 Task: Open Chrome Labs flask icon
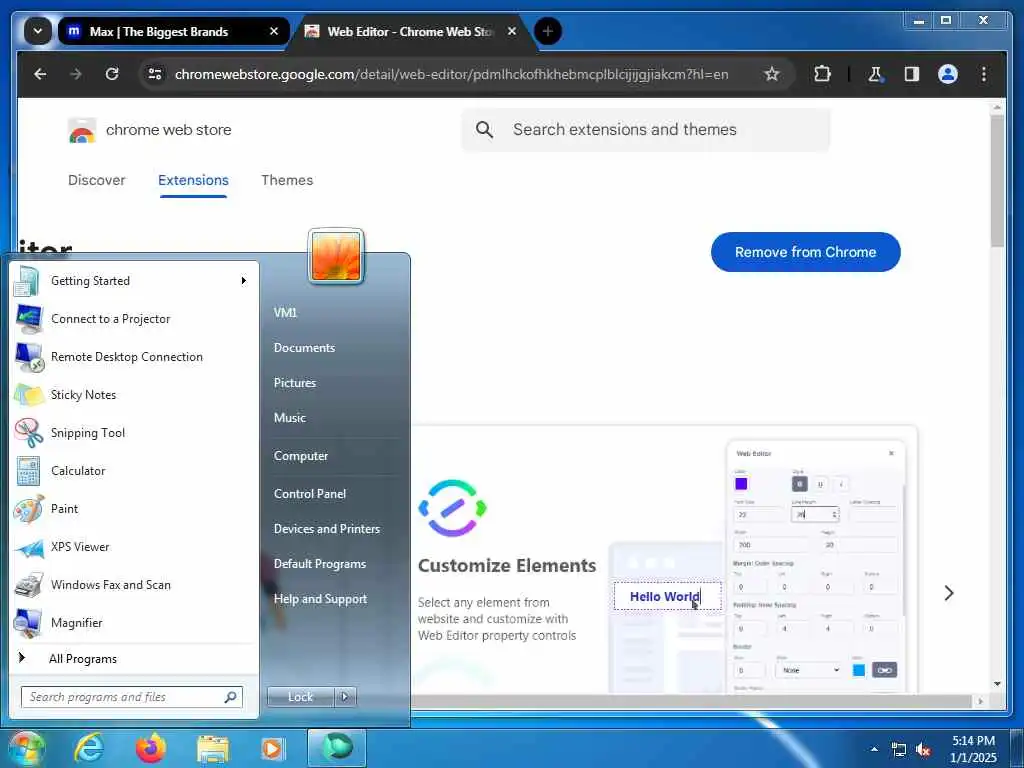point(875,74)
